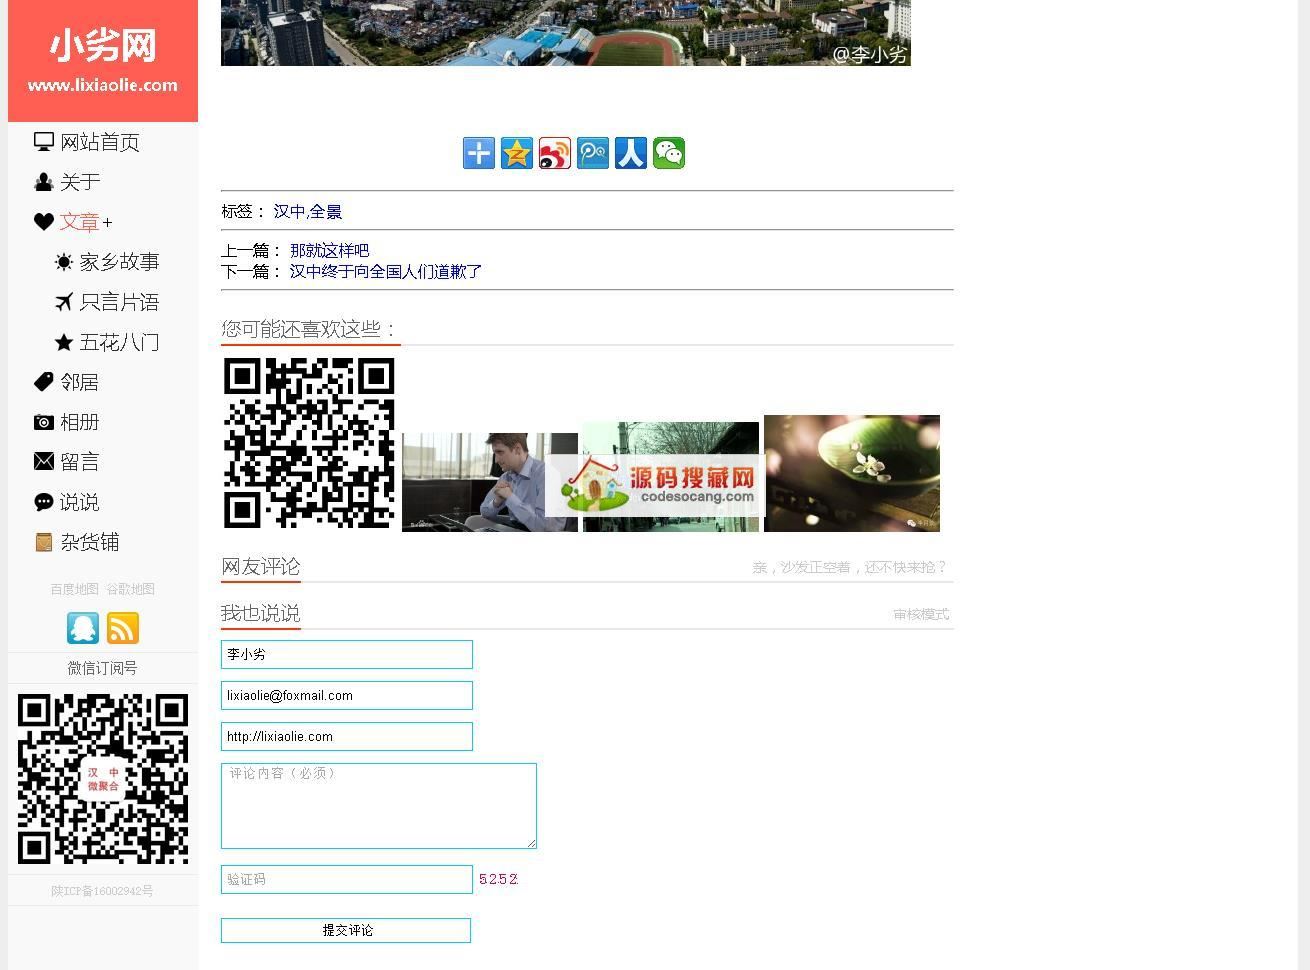
Task: Open the previous article 那就这样吧
Action: [x=329, y=250]
